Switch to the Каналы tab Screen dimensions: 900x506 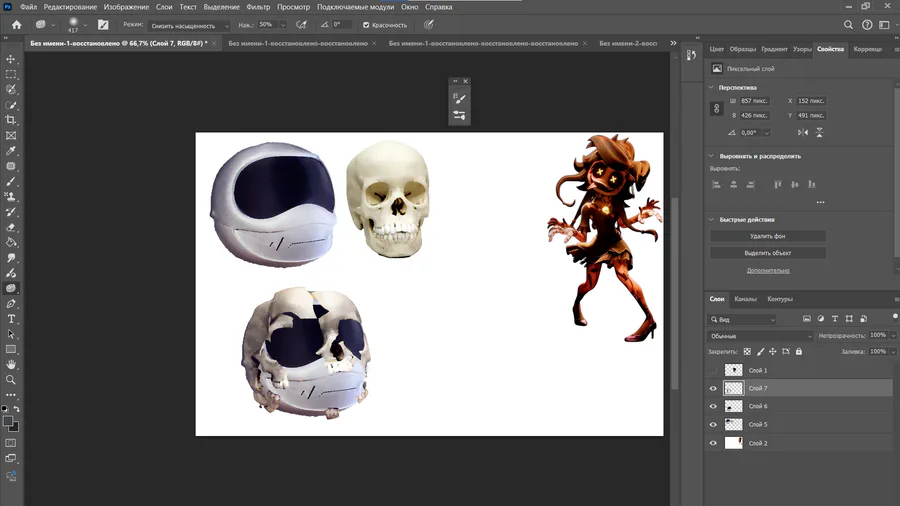(x=745, y=299)
